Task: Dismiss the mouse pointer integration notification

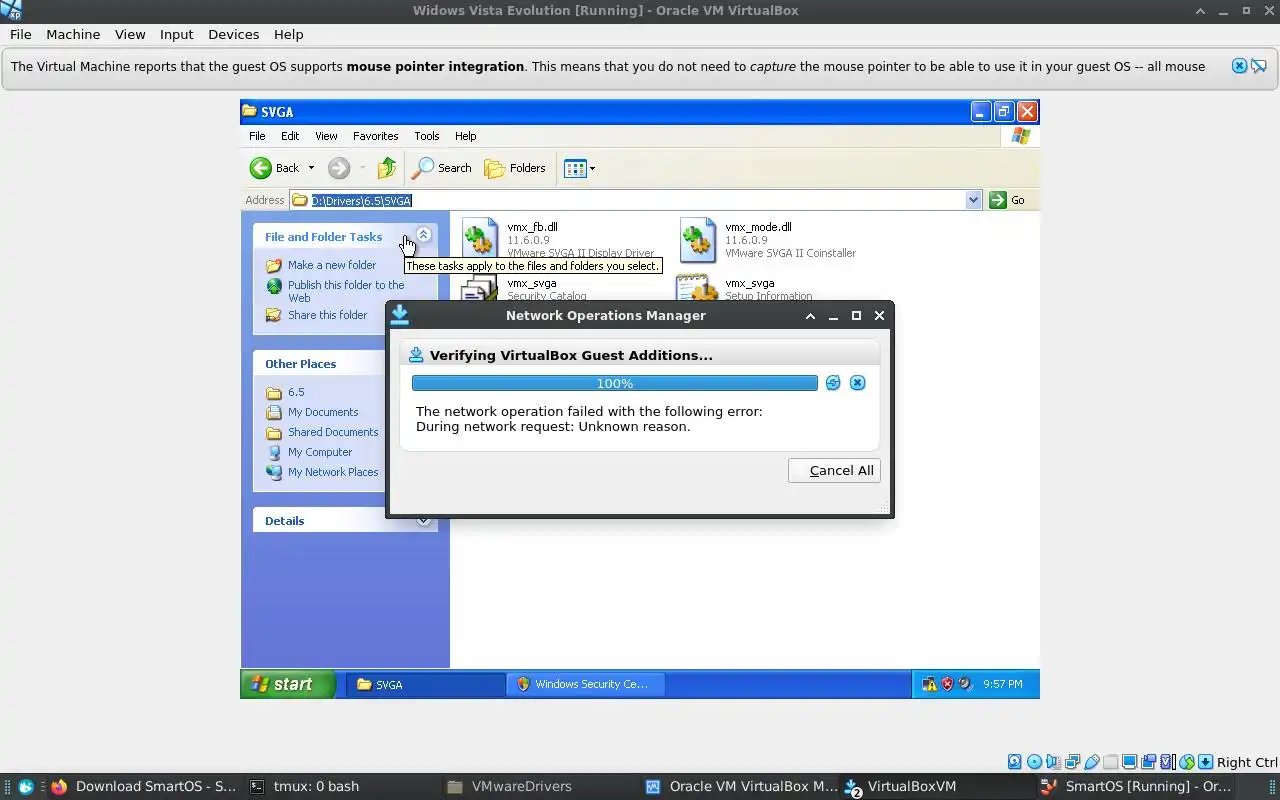Action: point(1239,66)
